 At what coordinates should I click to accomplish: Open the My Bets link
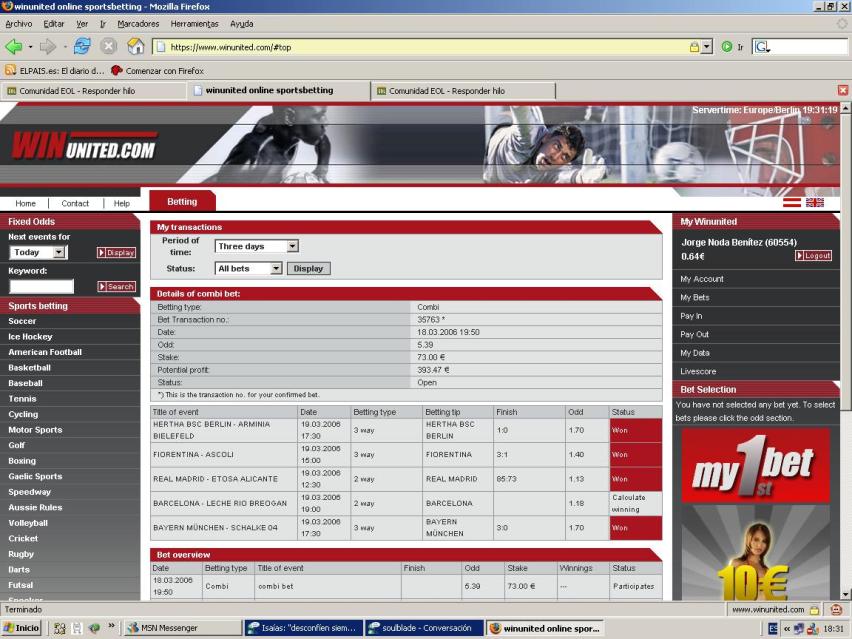tap(695, 297)
